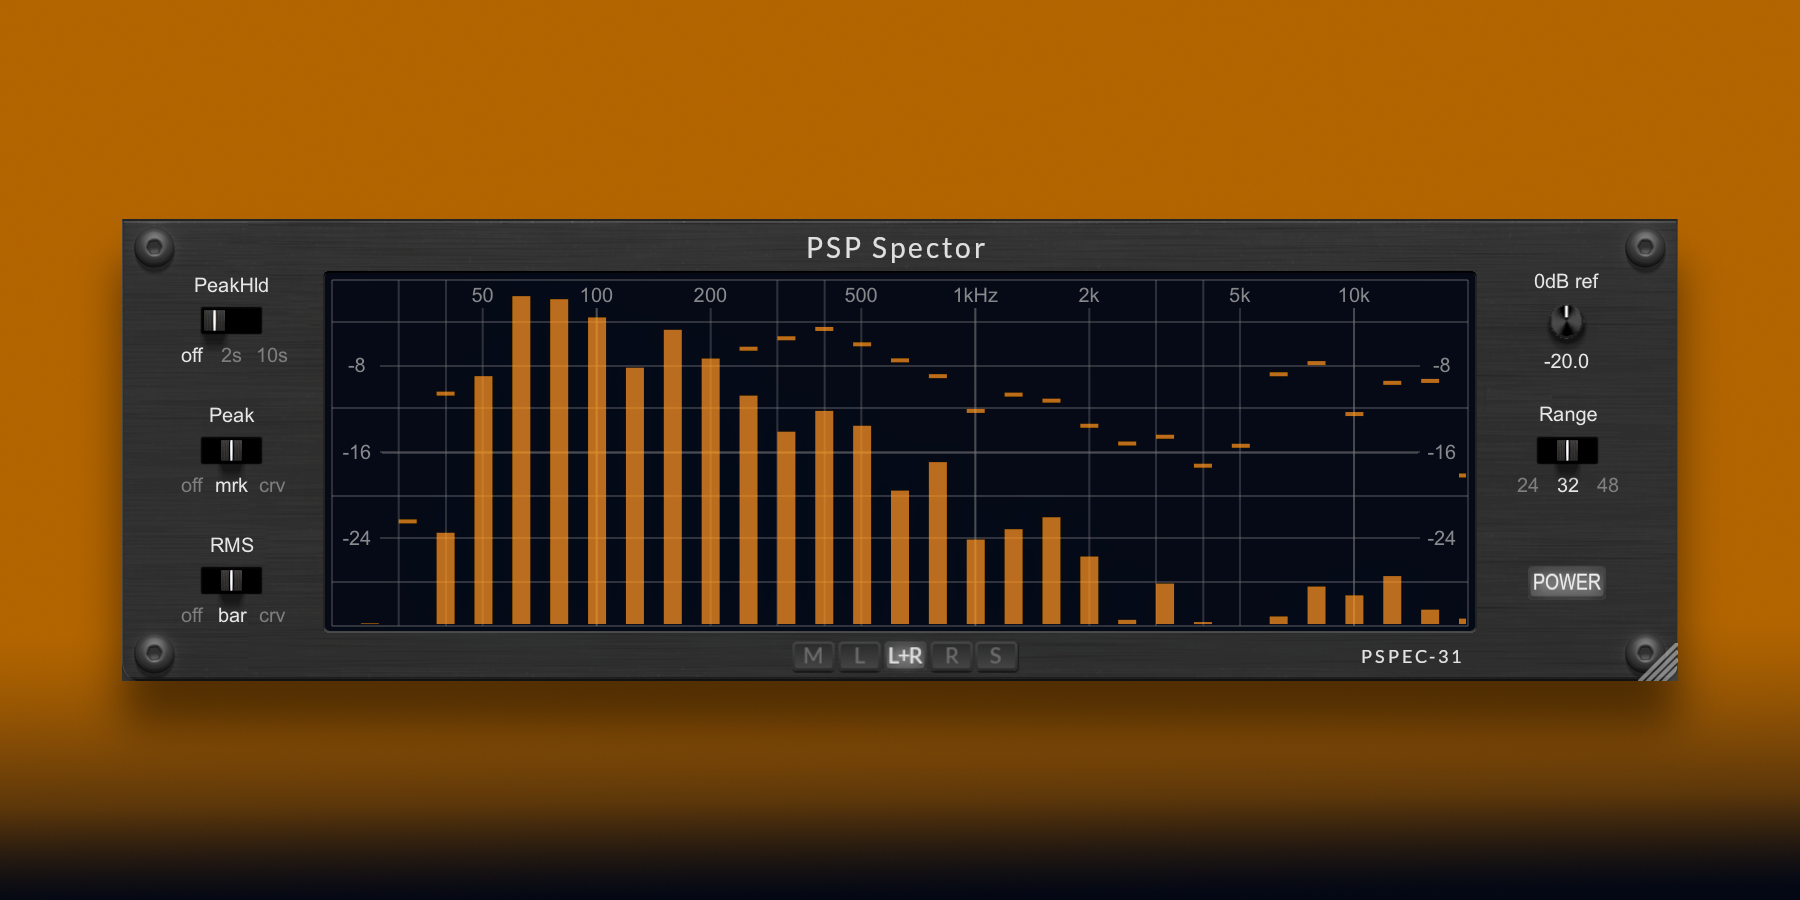Select the L channel monitoring button
This screenshot has width=1800, height=900.
(x=859, y=656)
